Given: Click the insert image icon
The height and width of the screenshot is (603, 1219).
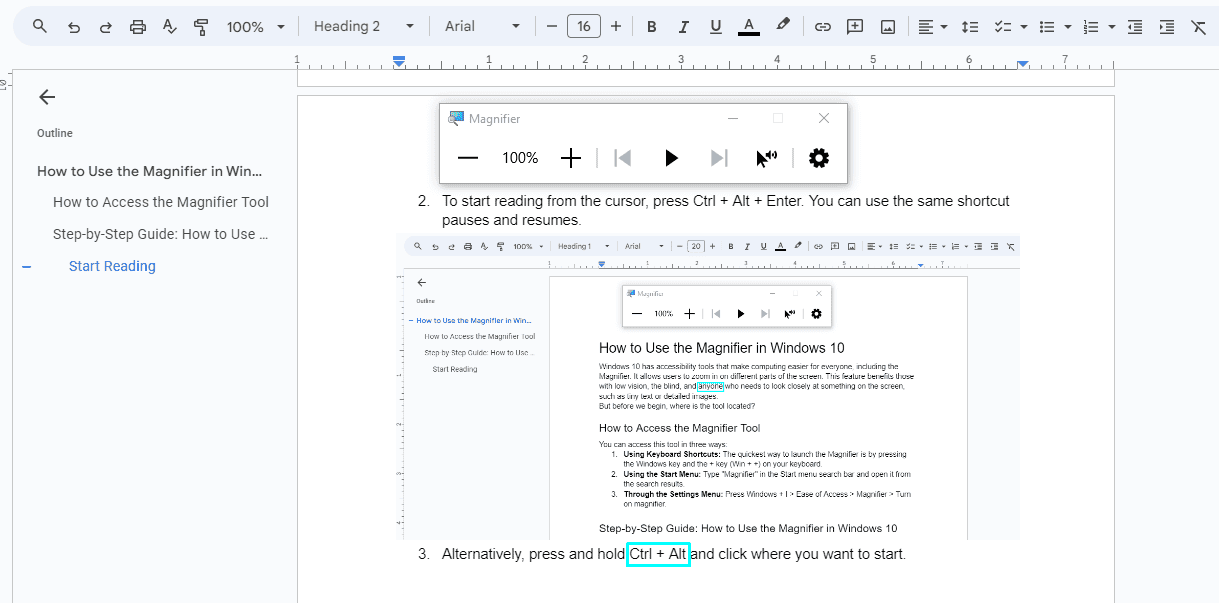Looking at the screenshot, I should 887,27.
